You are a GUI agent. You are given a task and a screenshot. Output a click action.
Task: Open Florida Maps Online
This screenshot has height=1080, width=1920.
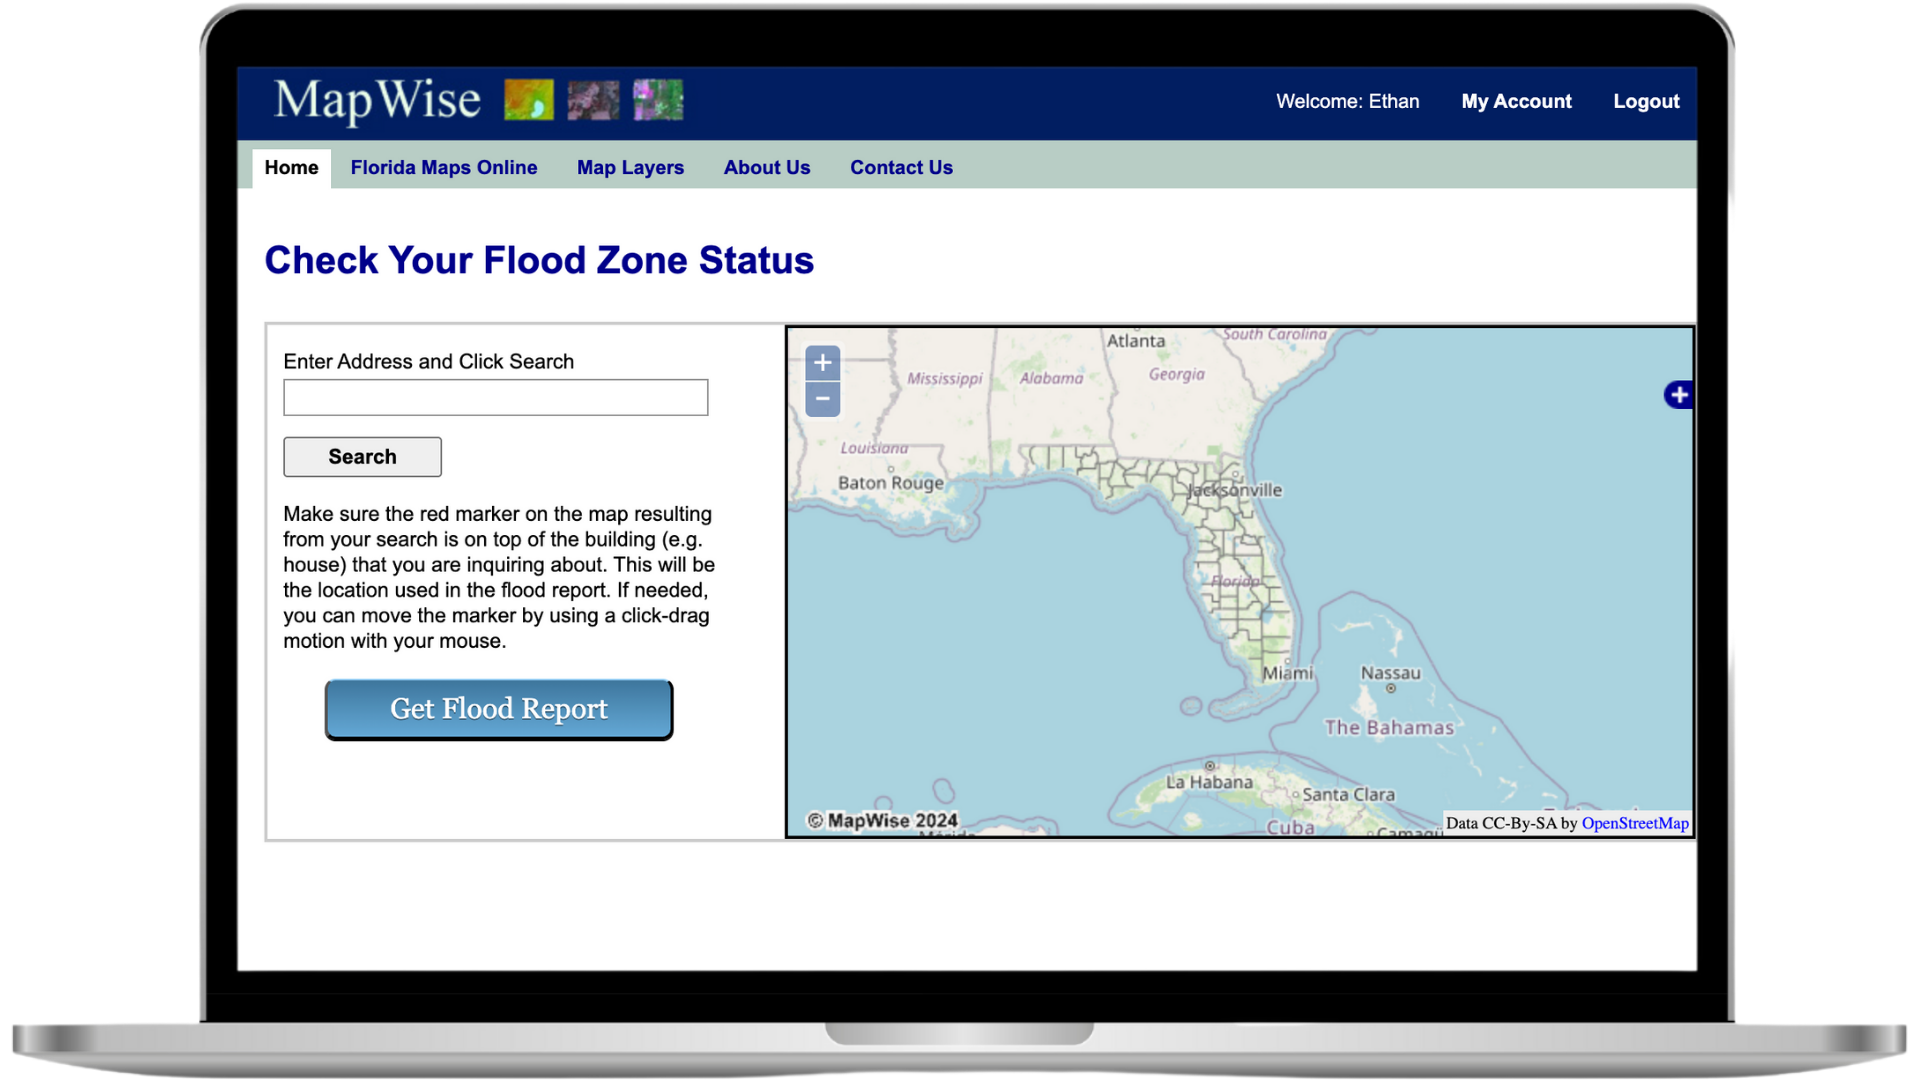(x=444, y=167)
